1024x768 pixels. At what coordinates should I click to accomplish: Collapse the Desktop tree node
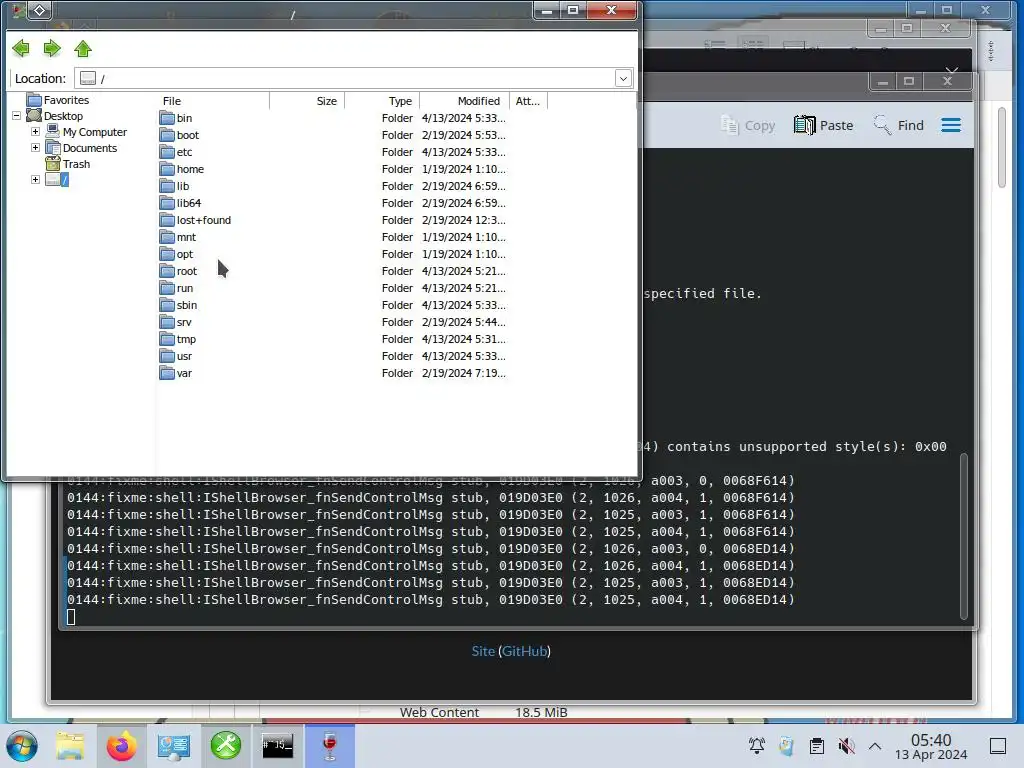coord(16,116)
